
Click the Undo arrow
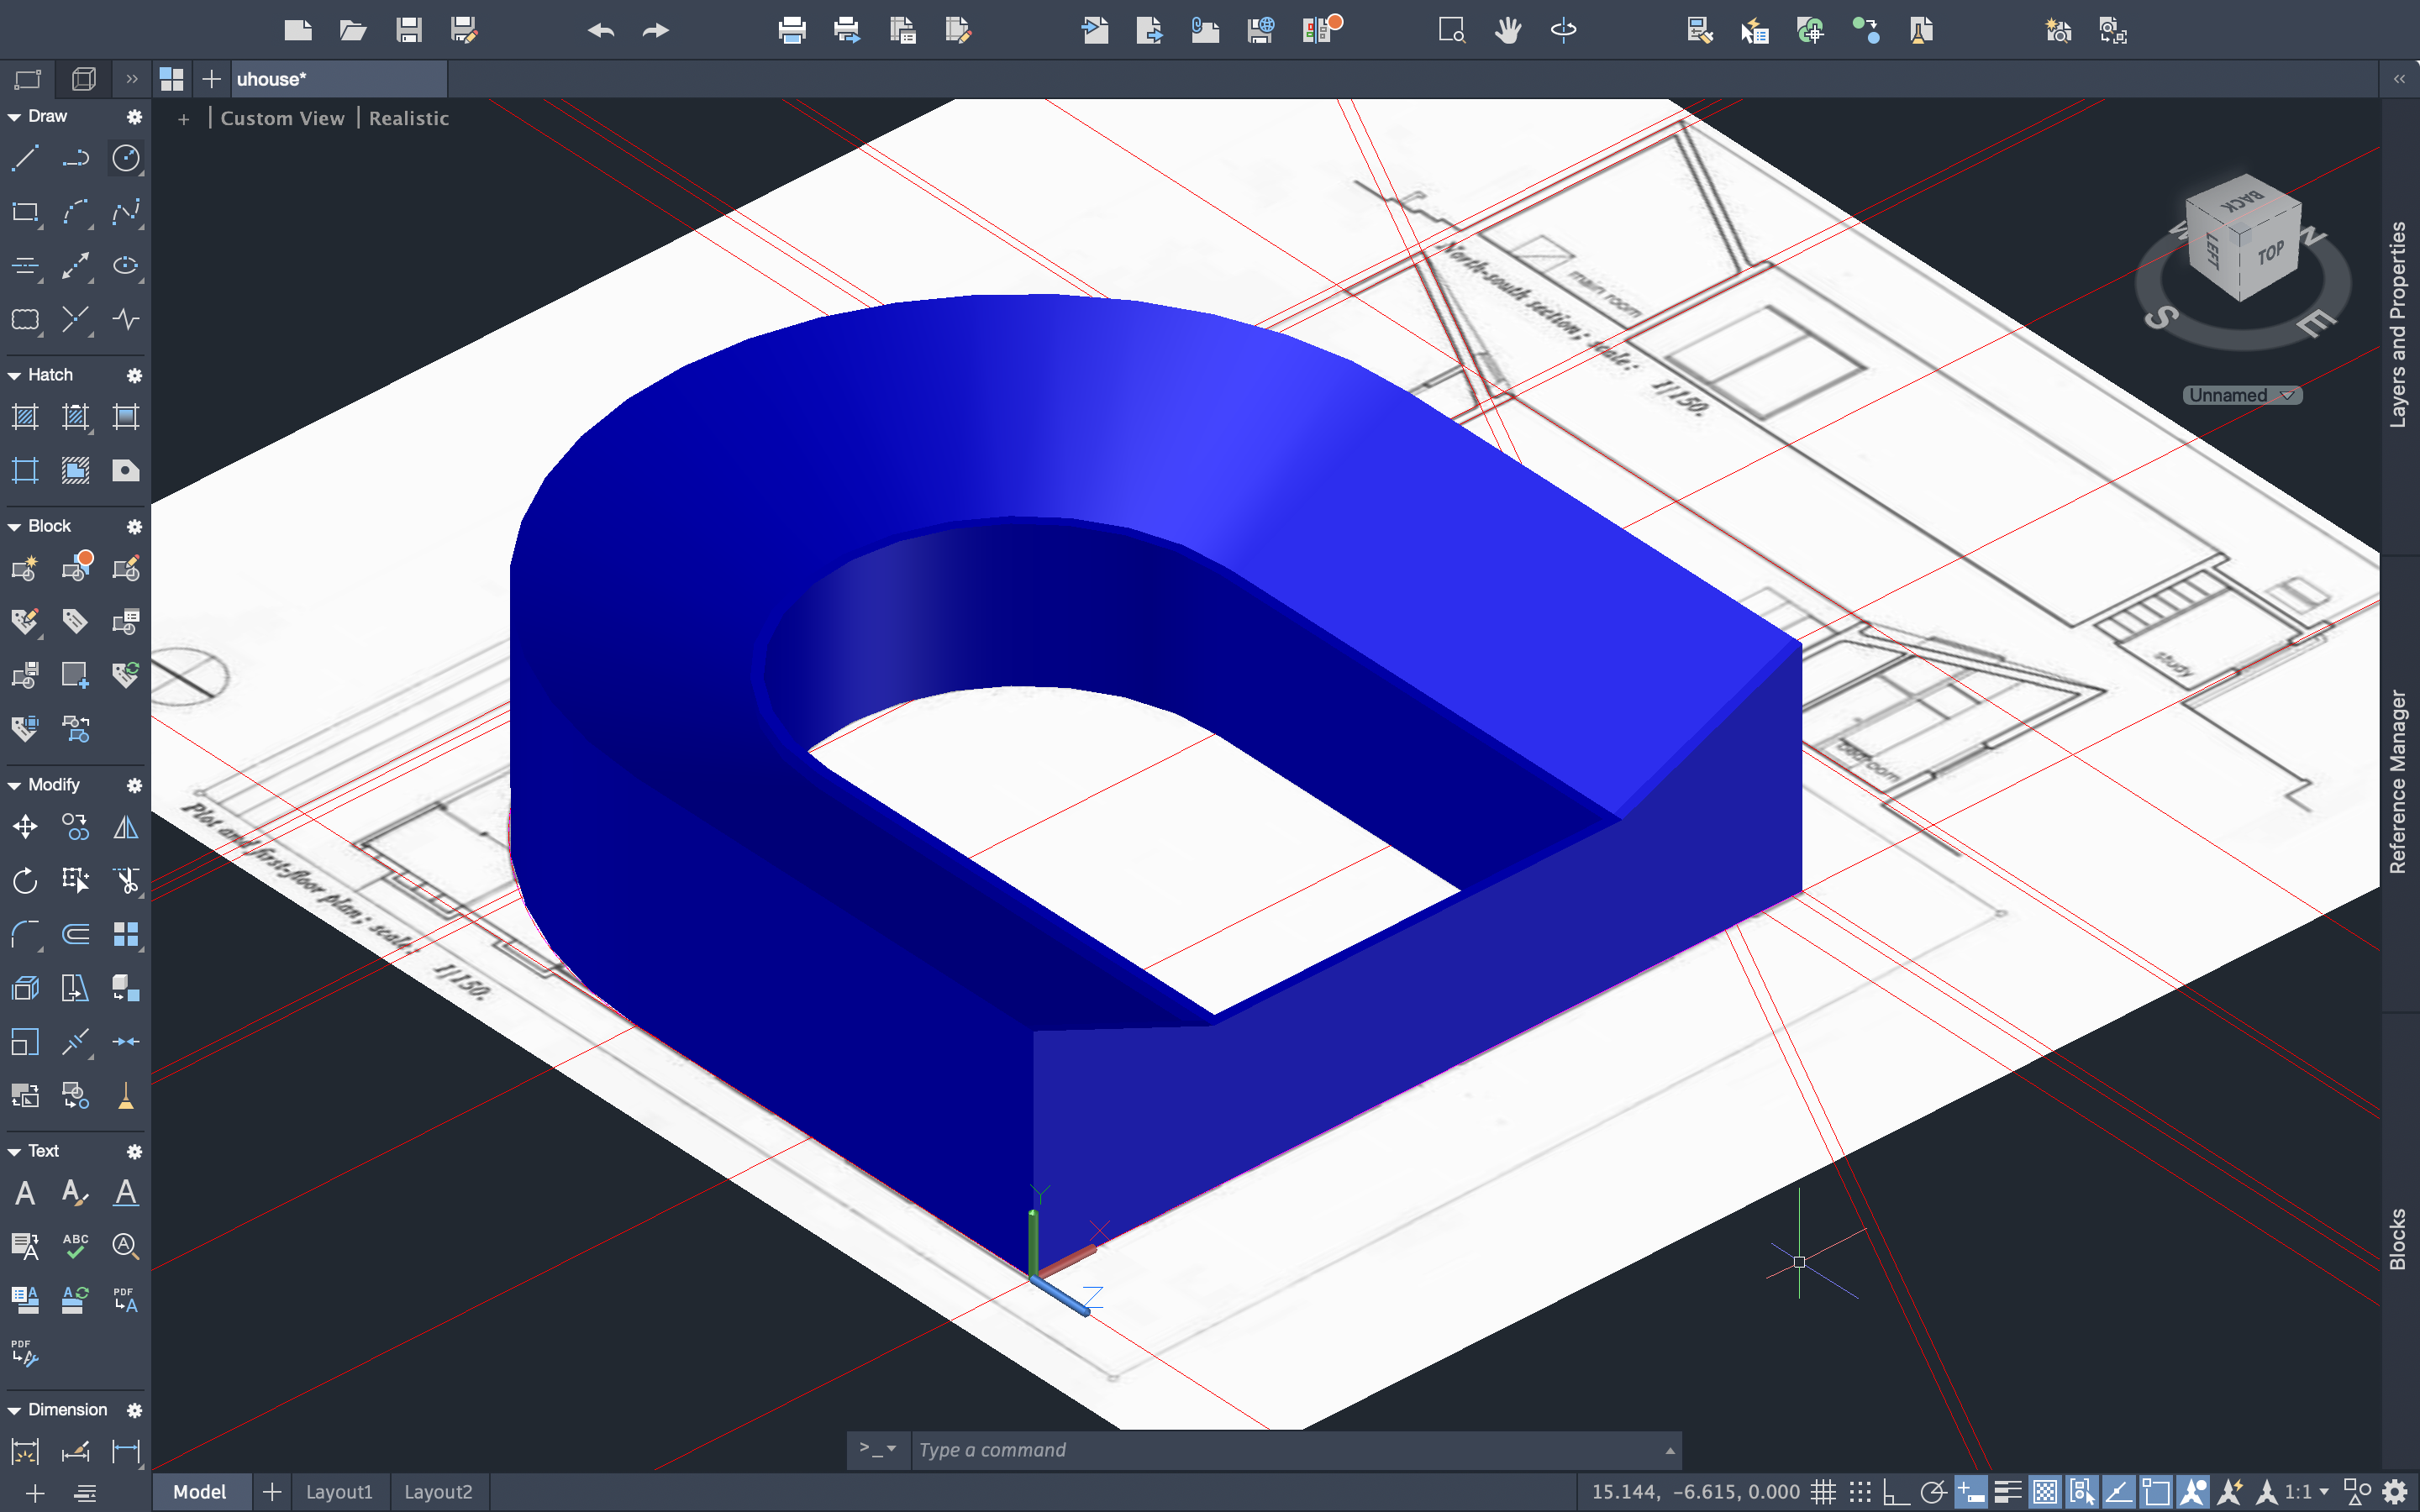[601, 30]
